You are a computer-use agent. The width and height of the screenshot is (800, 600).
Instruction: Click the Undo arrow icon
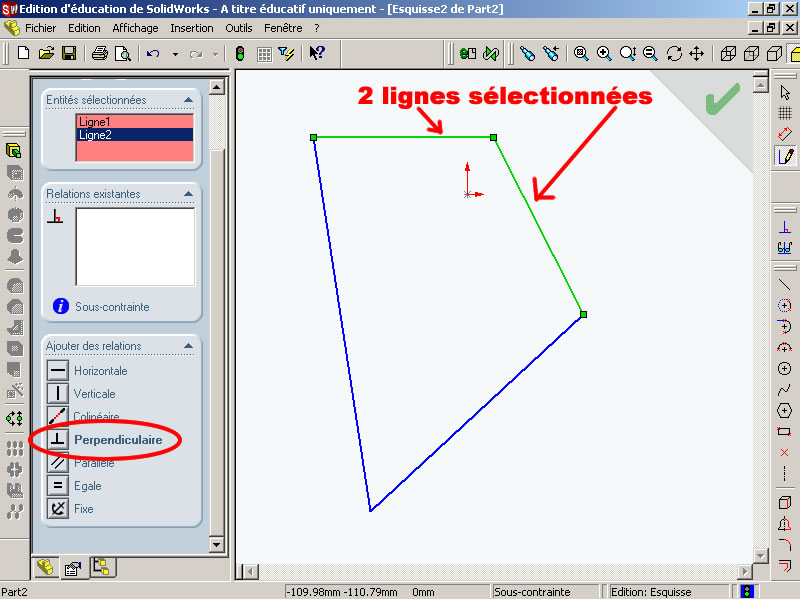click(x=153, y=53)
